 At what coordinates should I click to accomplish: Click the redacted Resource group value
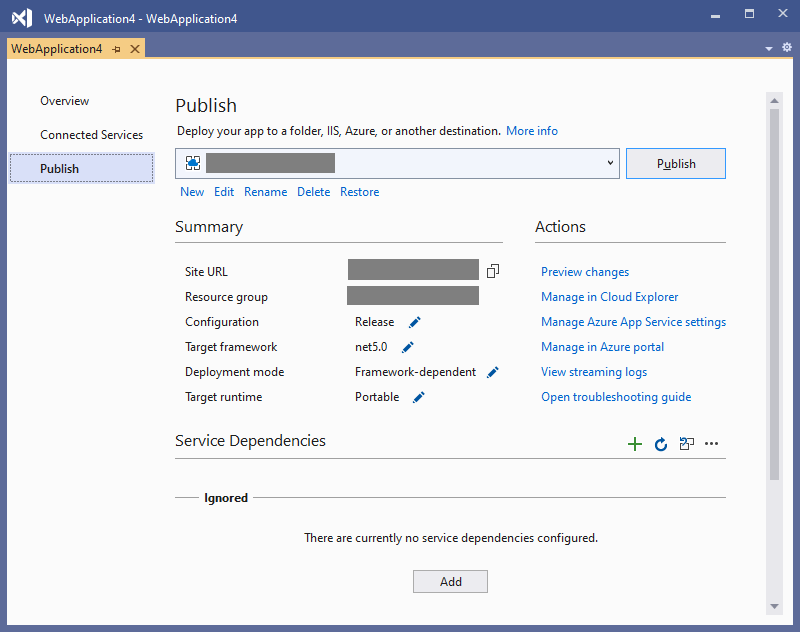tap(413, 295)
